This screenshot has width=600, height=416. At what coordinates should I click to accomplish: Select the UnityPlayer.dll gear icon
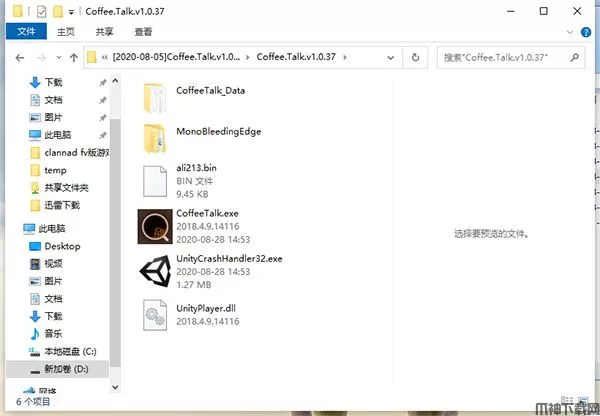coord(155,315)
